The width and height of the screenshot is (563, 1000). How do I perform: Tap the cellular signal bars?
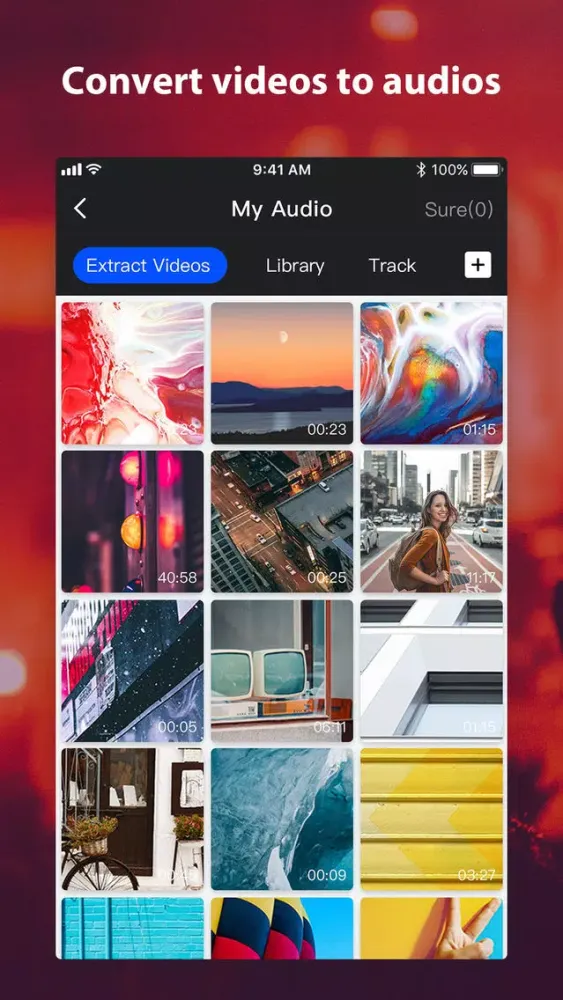click(x=71, y=170)
